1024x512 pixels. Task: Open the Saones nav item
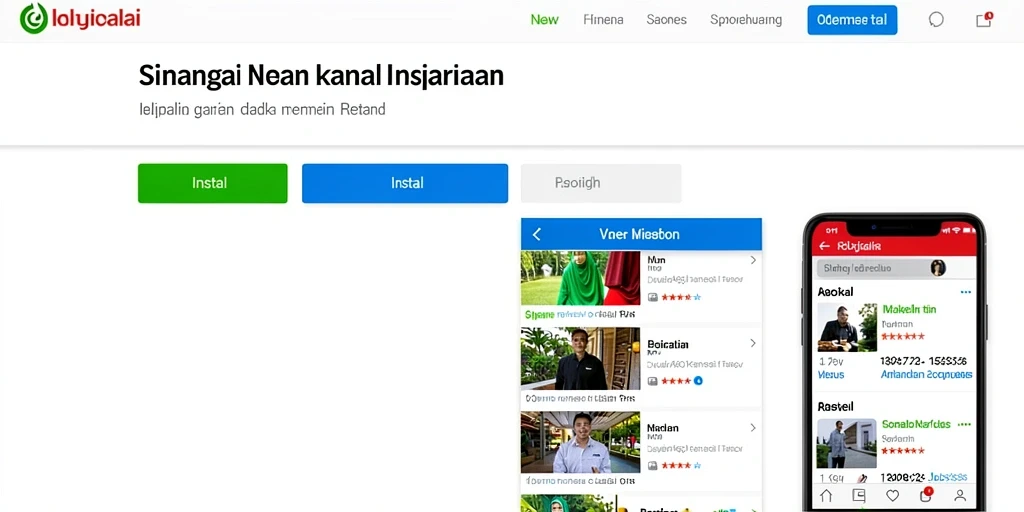coord(666,20)
